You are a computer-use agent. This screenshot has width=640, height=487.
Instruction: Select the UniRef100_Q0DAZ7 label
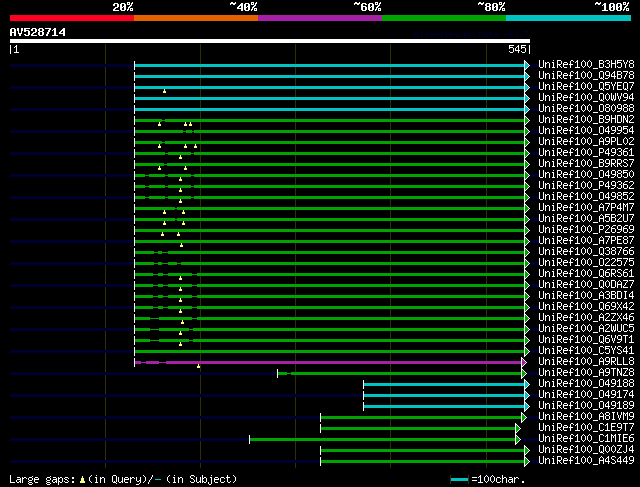(x=586, y=285)
